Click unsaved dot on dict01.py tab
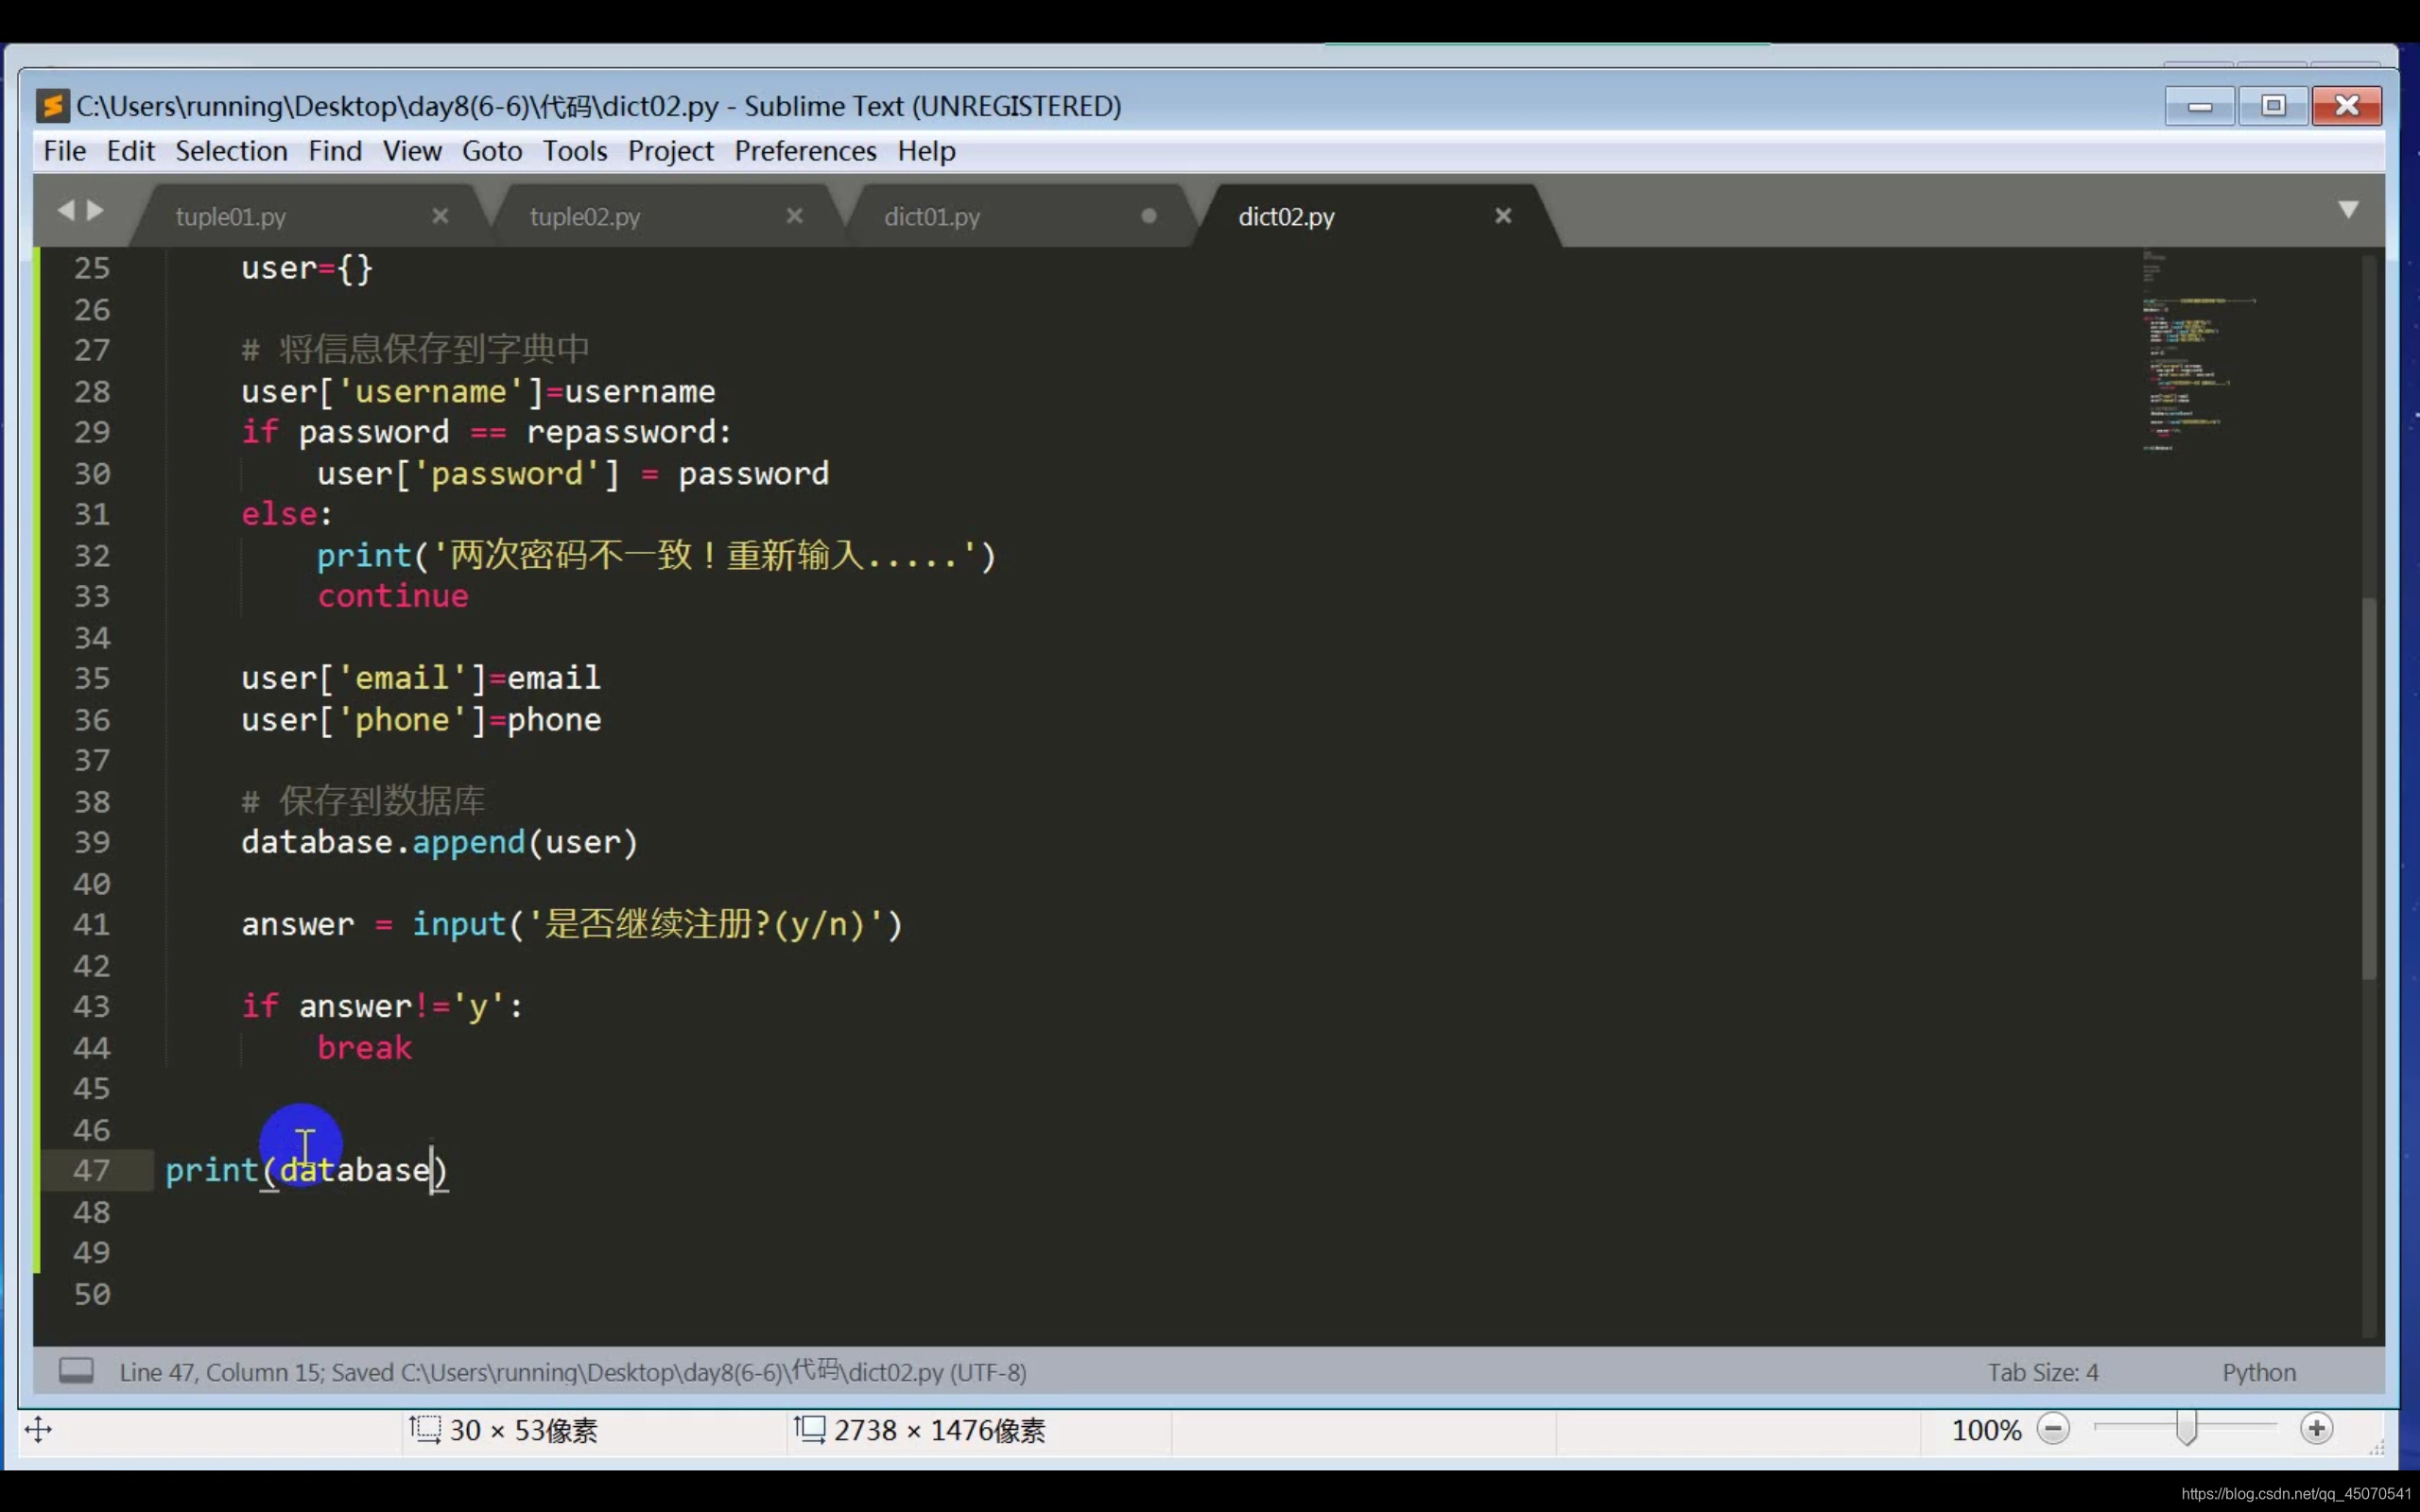The image size is (2420, 1512). pos(1149,216)
